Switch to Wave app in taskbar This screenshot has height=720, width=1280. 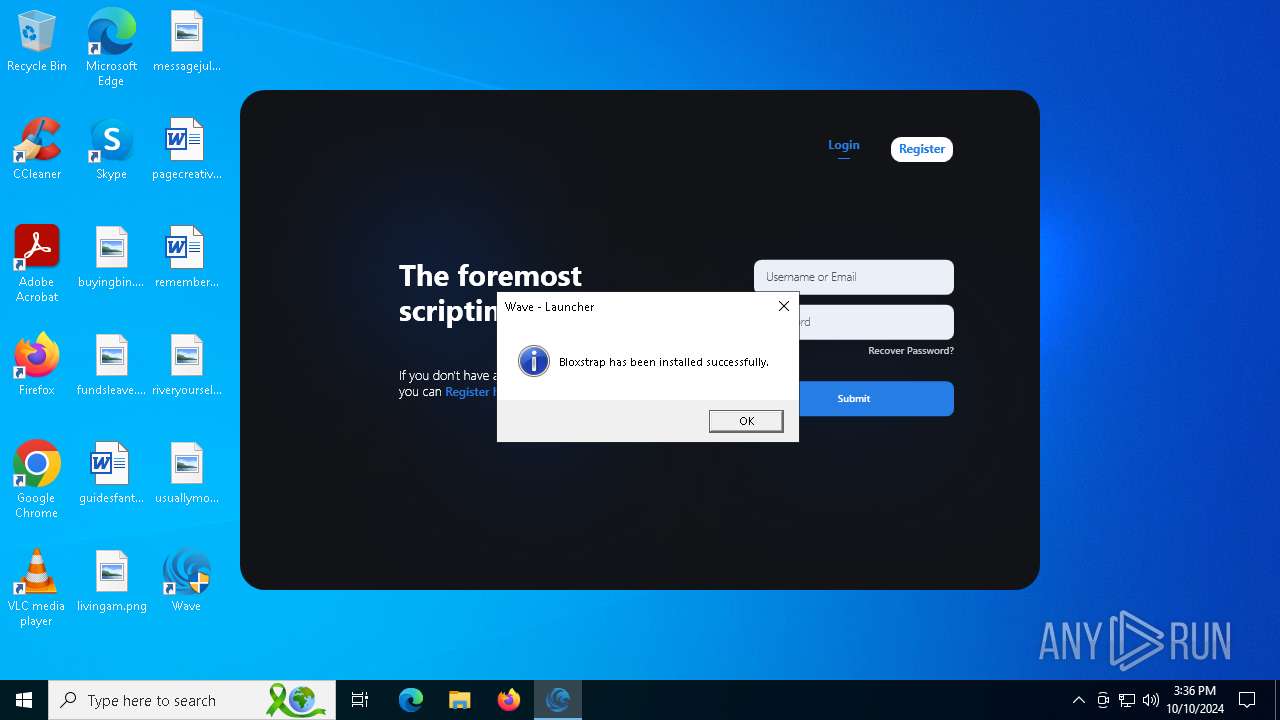pyautogui.click(x=558, y=700)
